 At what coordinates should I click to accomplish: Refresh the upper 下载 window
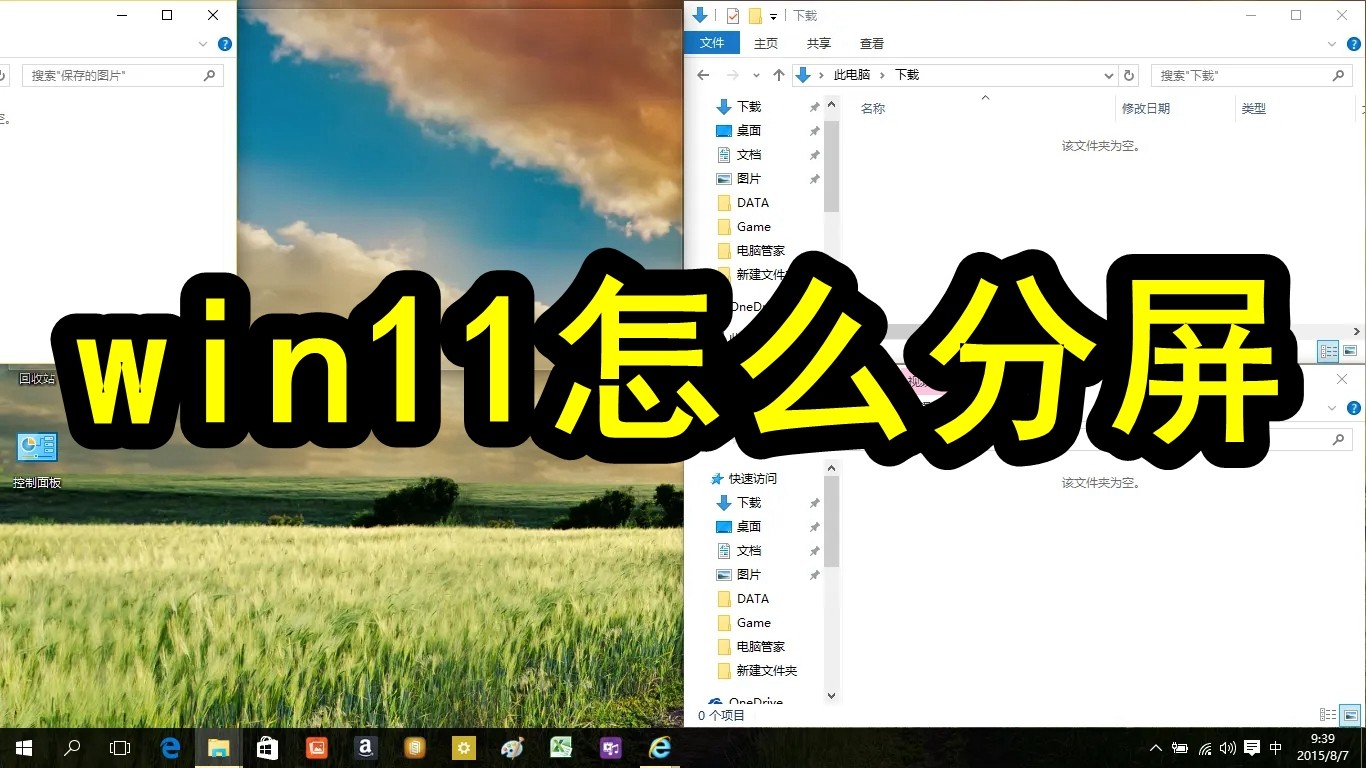pos(1130,75)
